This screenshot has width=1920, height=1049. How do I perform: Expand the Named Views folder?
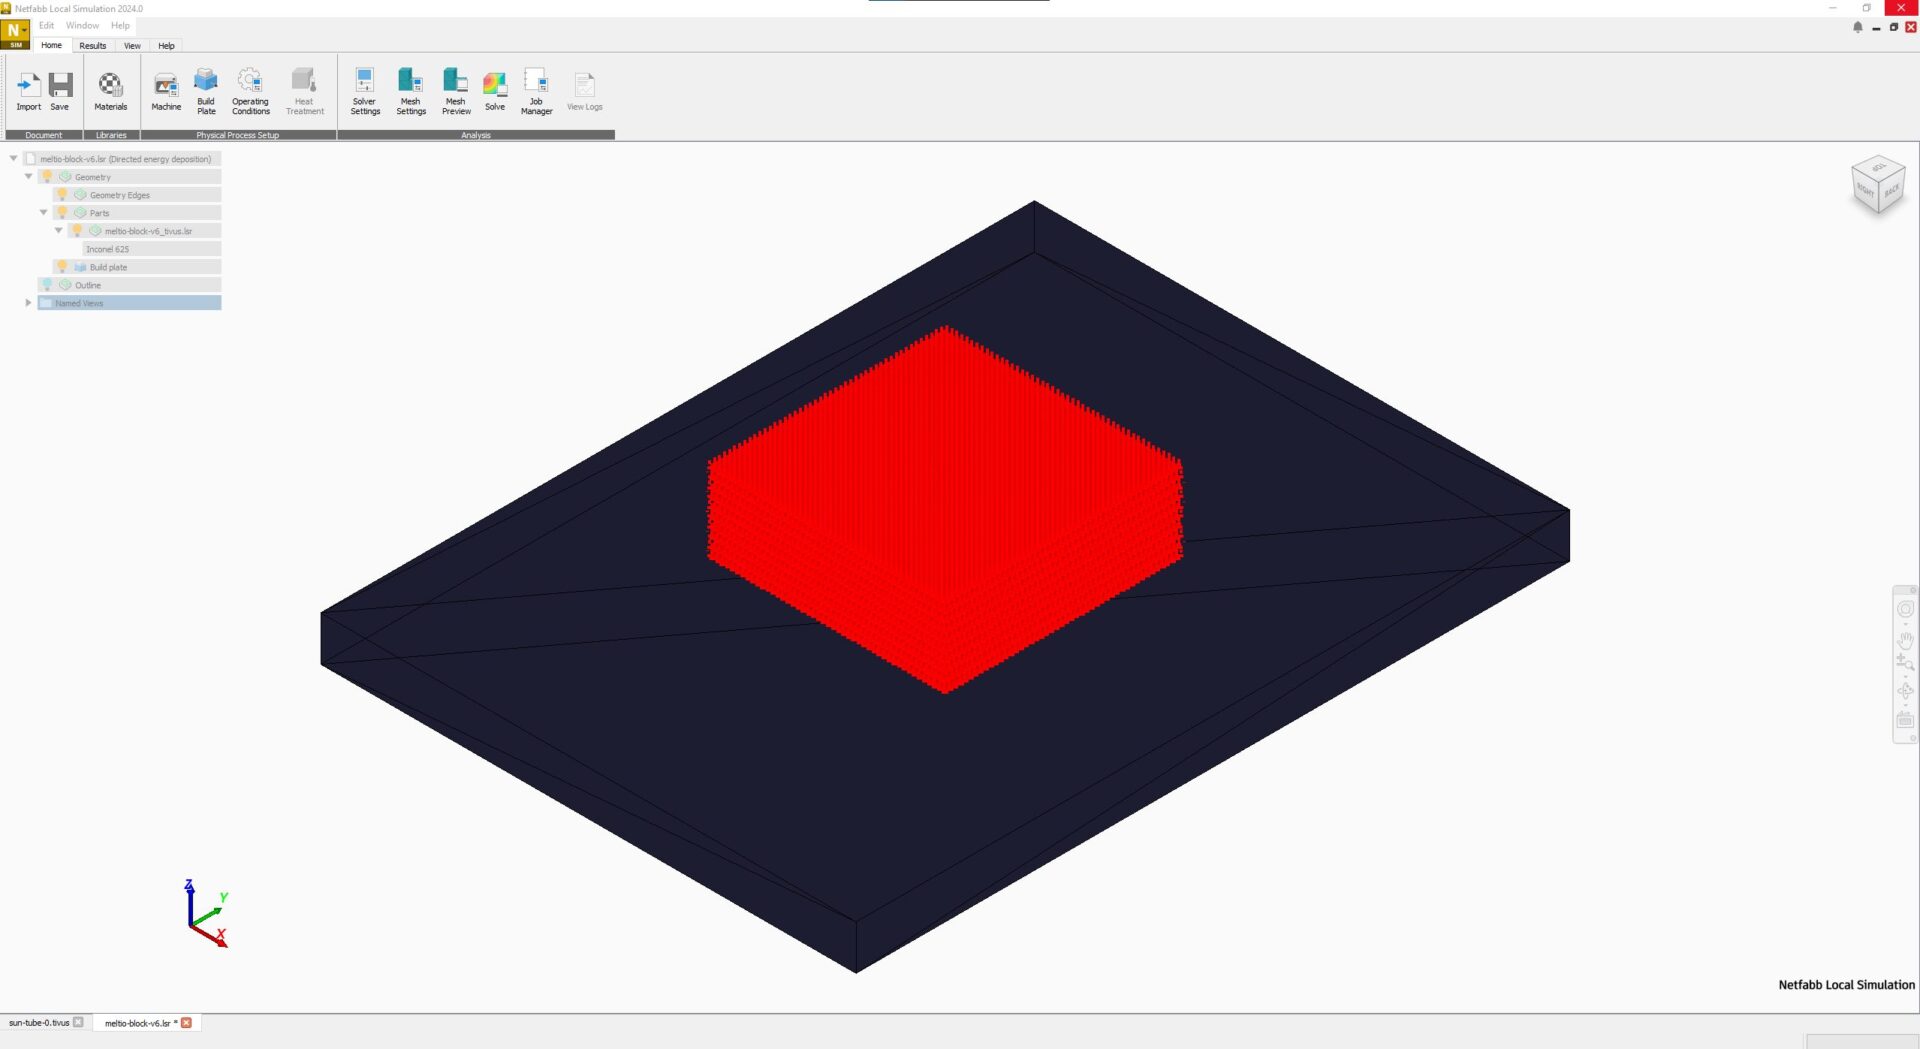click(27, 303)
